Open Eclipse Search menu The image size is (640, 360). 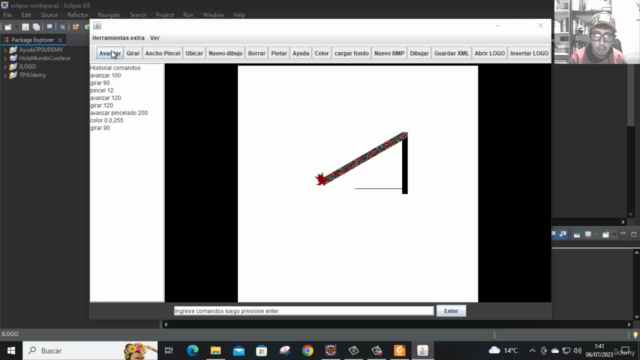pos(138,15)
